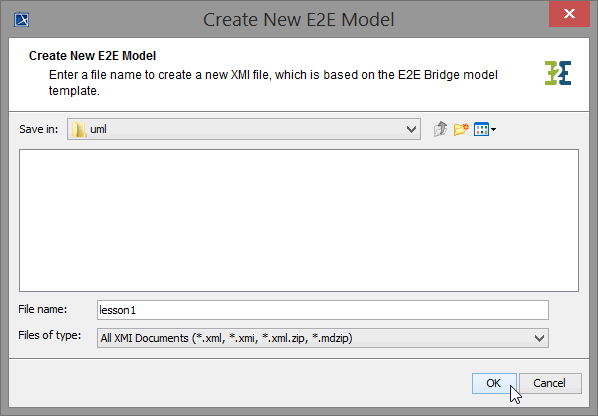This screenshot has height=416, width=598.
Task: Click the small arrow beside view icon
Action: click(494, 130)
